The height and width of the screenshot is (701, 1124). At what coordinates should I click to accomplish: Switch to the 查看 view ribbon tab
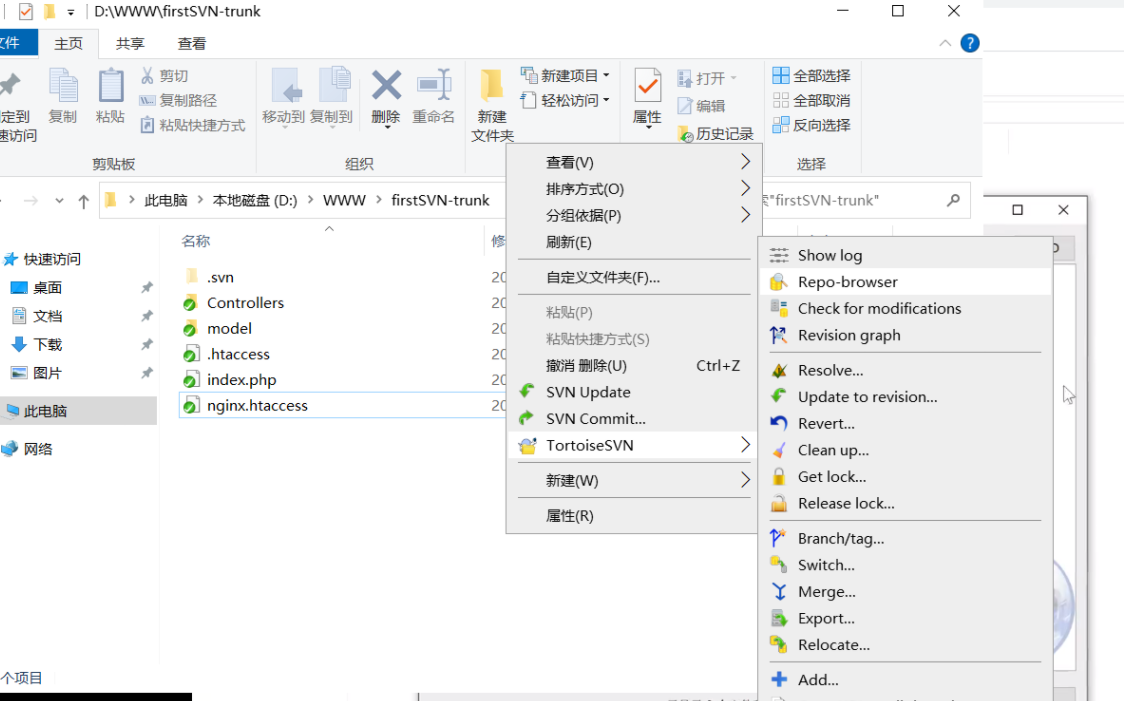click(191, 44)
